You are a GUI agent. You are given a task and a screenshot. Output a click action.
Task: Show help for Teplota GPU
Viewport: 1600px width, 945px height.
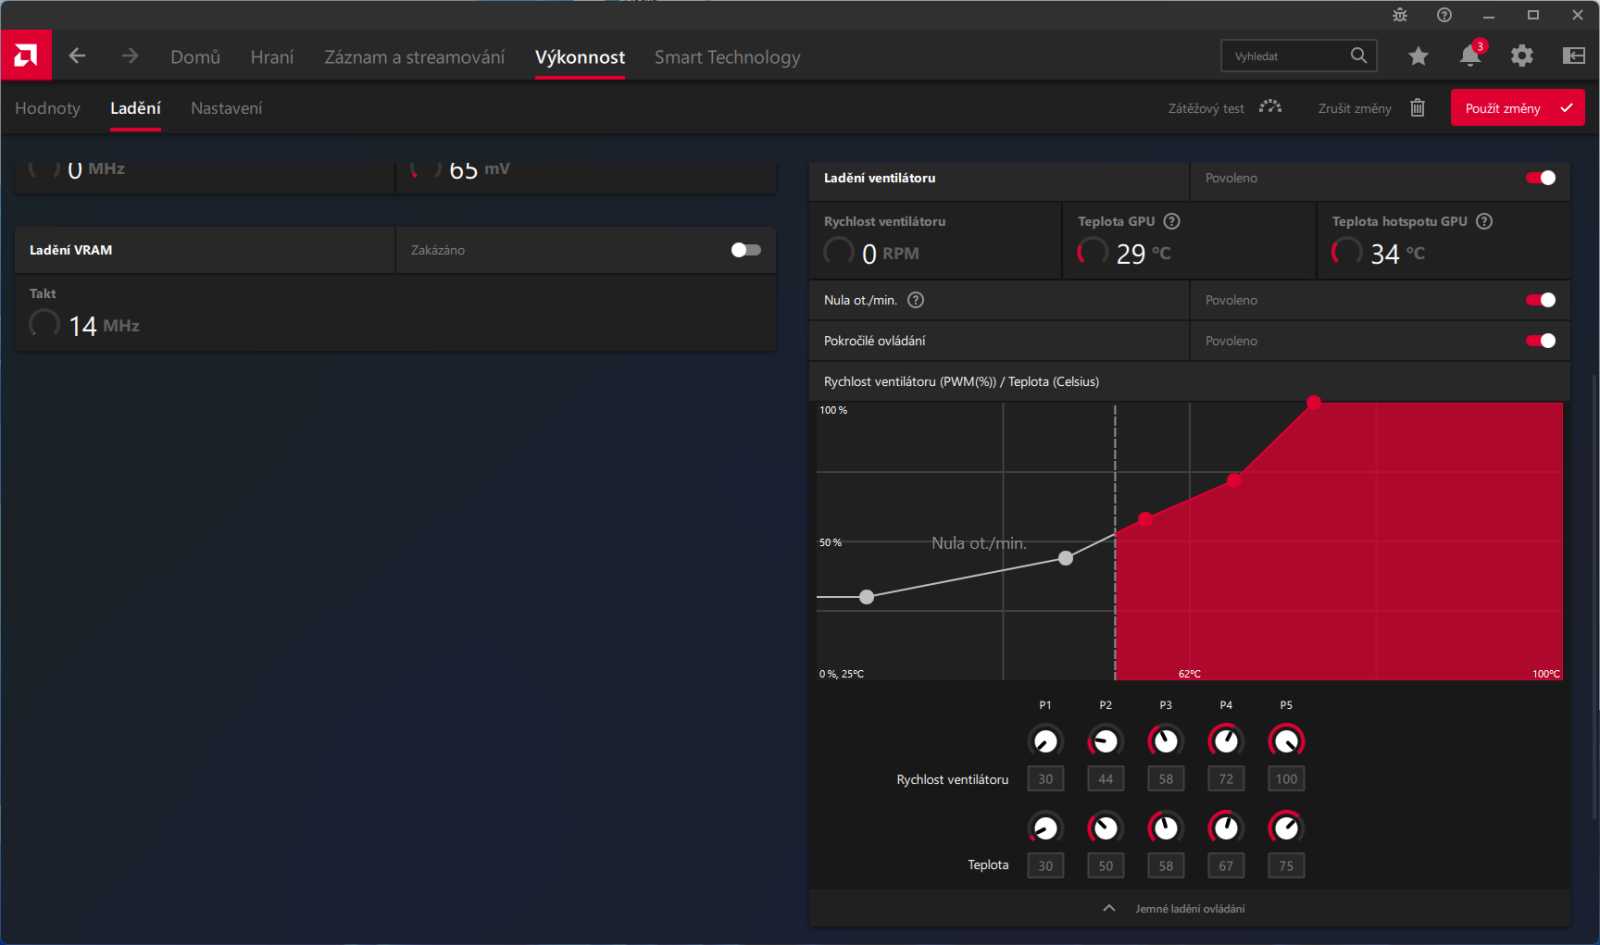tap(1172, 221)
